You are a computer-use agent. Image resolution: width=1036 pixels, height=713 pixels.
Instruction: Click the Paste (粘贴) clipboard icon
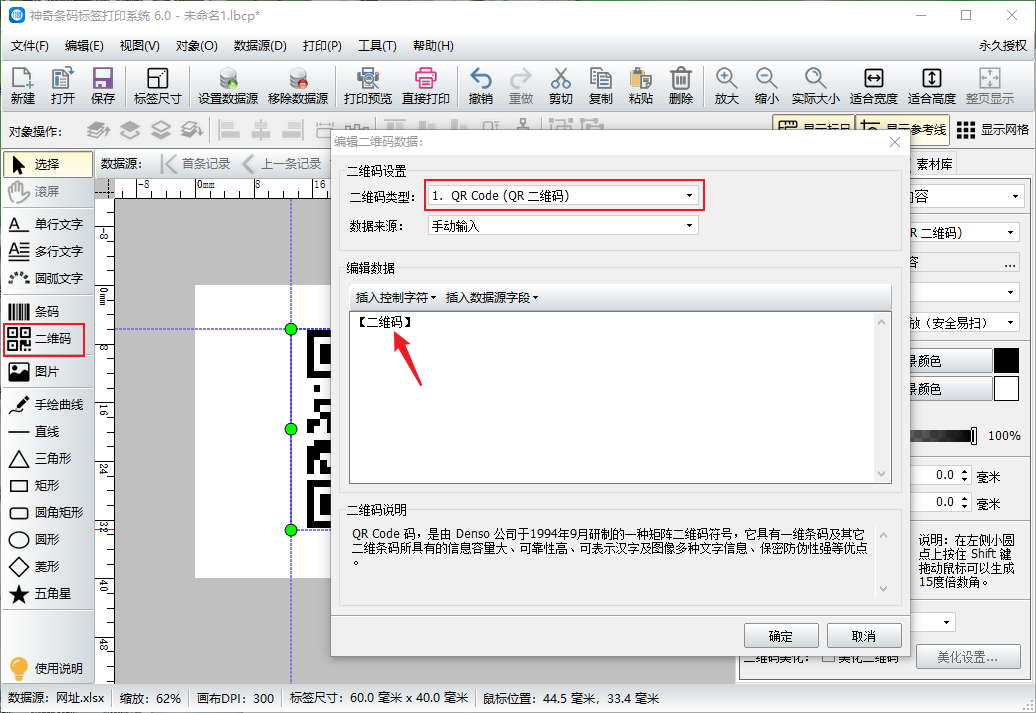[640, 86]
